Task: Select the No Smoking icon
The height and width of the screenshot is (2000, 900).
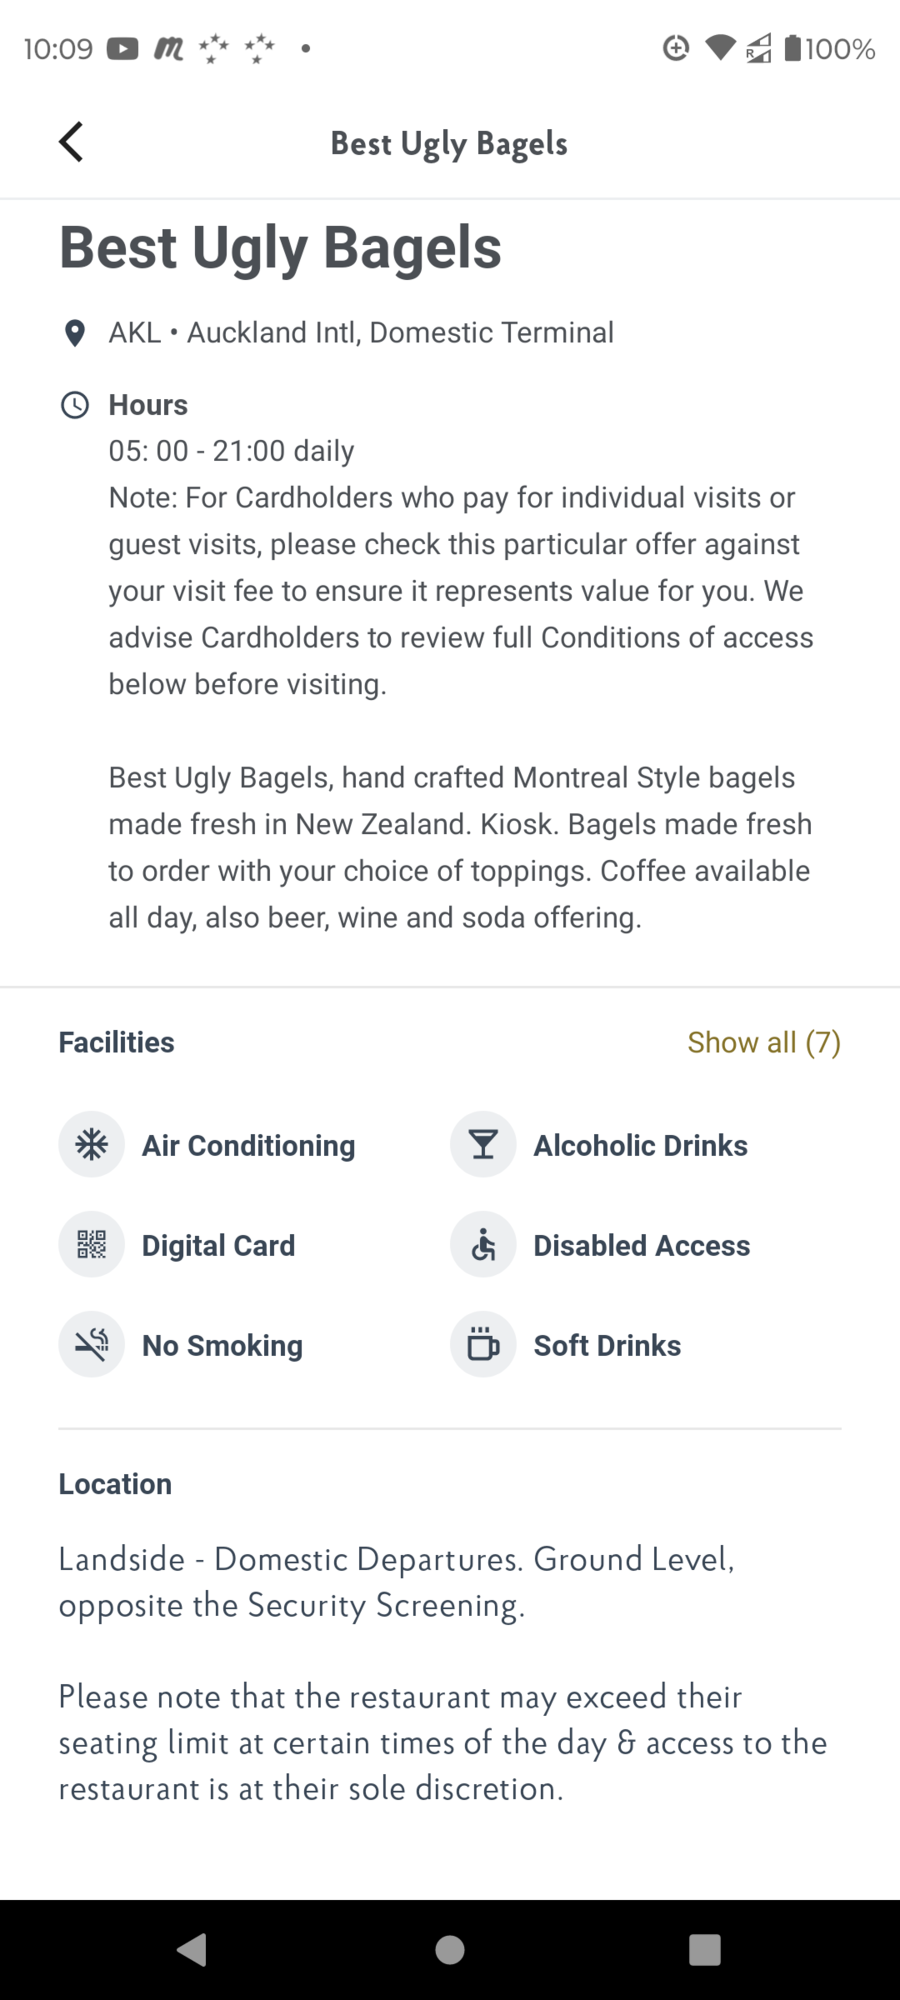Action: click(92, 1345)
